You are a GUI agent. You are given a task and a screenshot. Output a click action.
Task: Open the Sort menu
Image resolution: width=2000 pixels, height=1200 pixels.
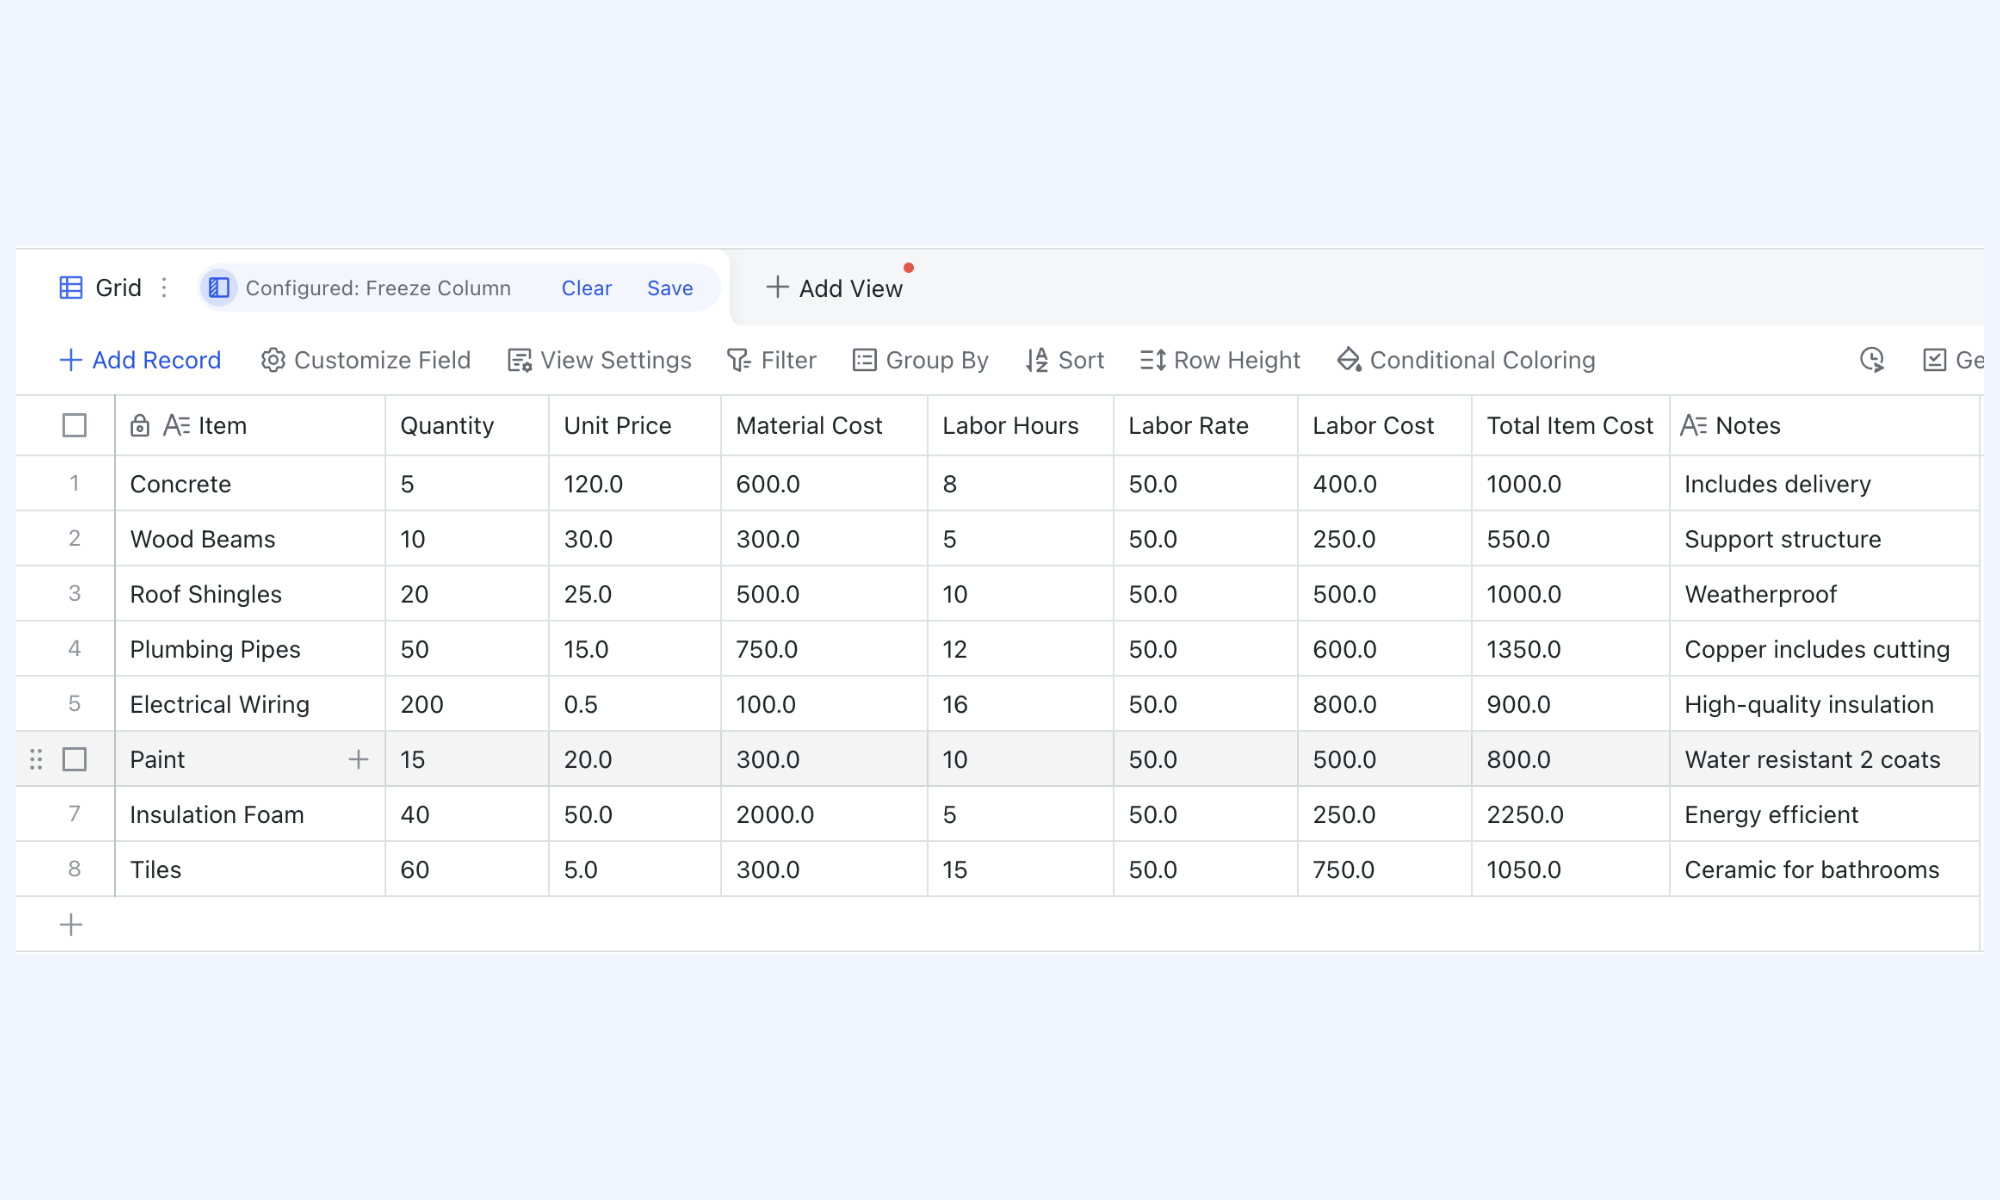pos(1064,360)
